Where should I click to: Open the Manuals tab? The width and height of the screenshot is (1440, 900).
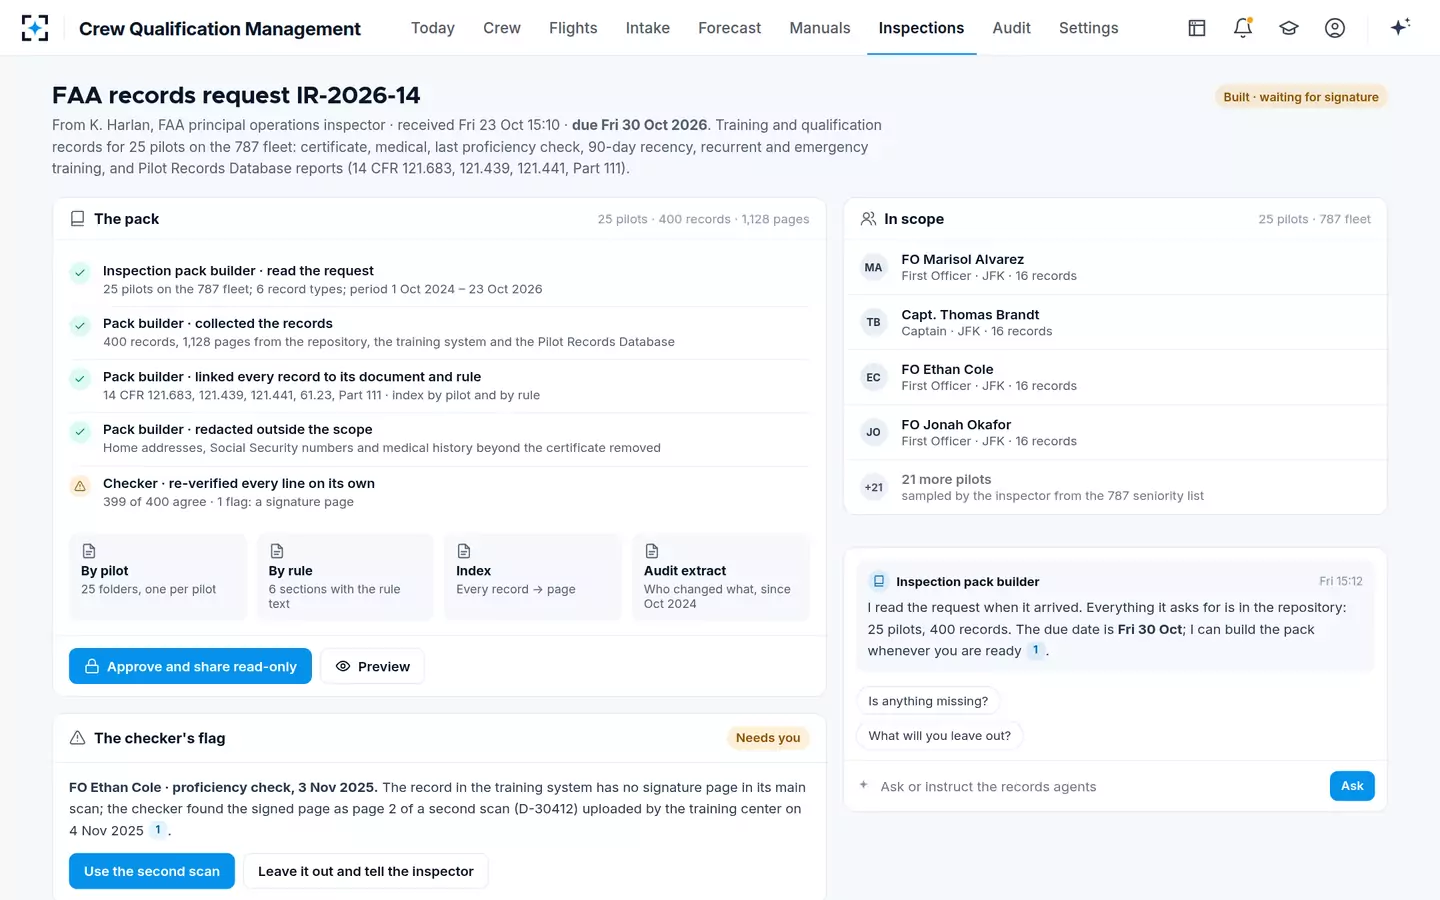point(820,28)
